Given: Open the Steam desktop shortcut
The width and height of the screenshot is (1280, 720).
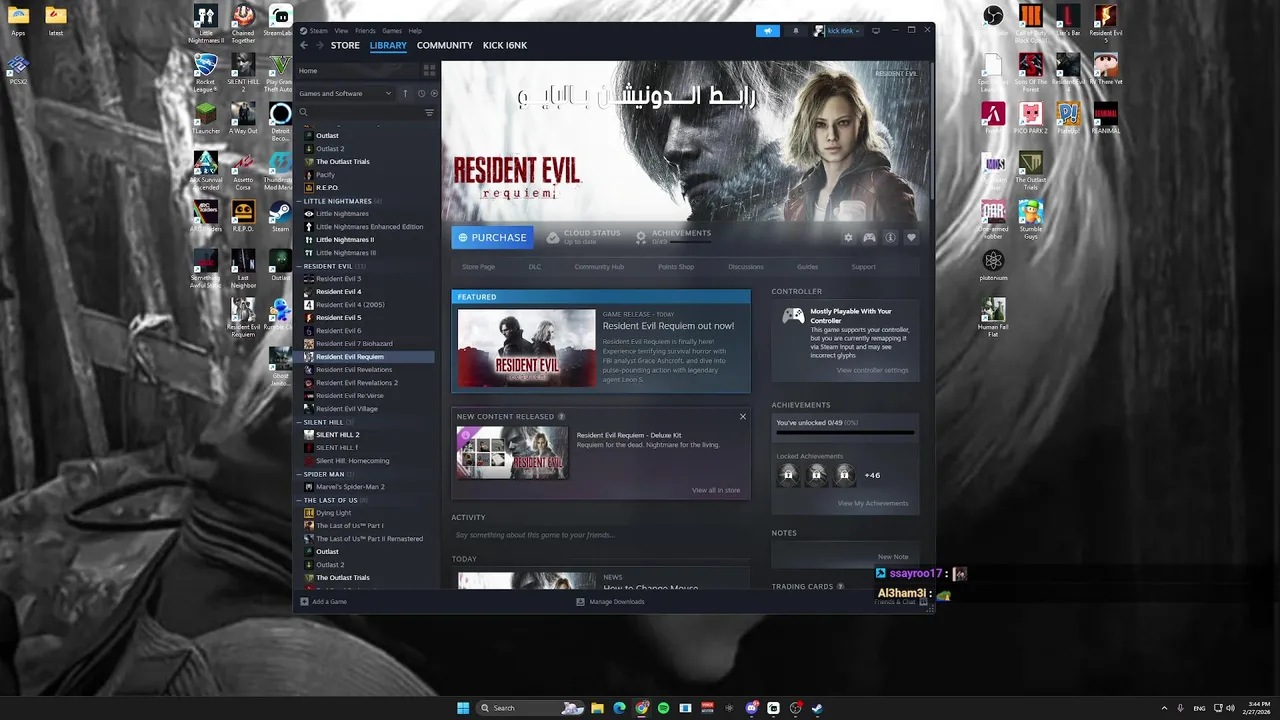Looking at the screenshot, I should pos(280,216).
